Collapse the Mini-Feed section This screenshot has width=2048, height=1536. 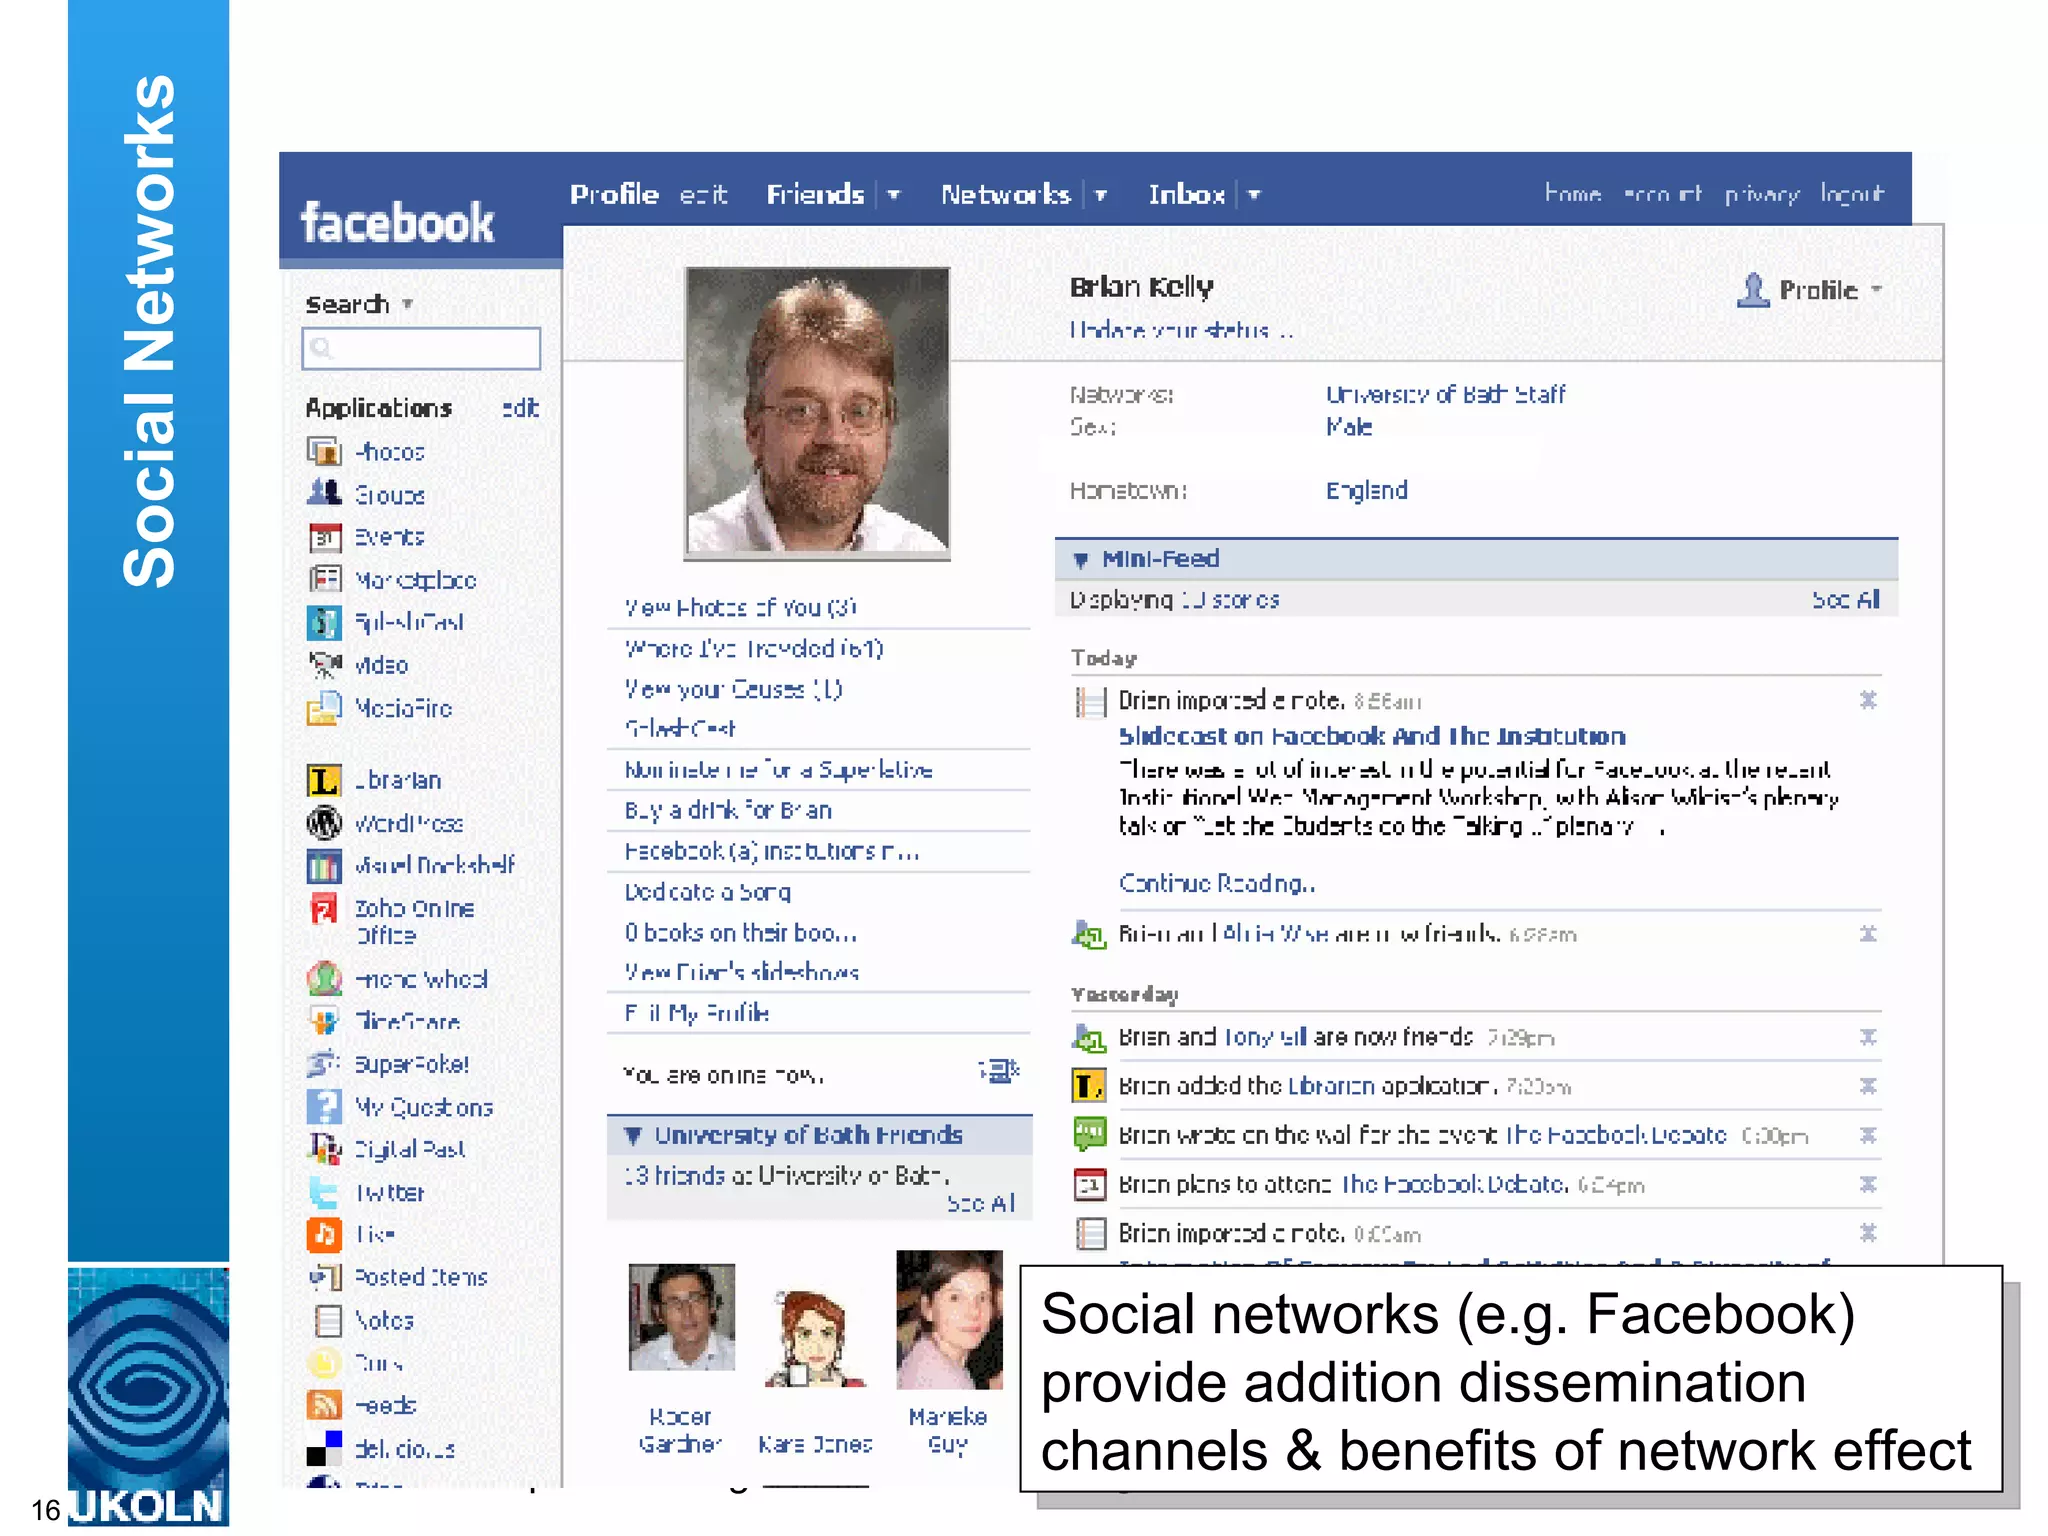1080,560
